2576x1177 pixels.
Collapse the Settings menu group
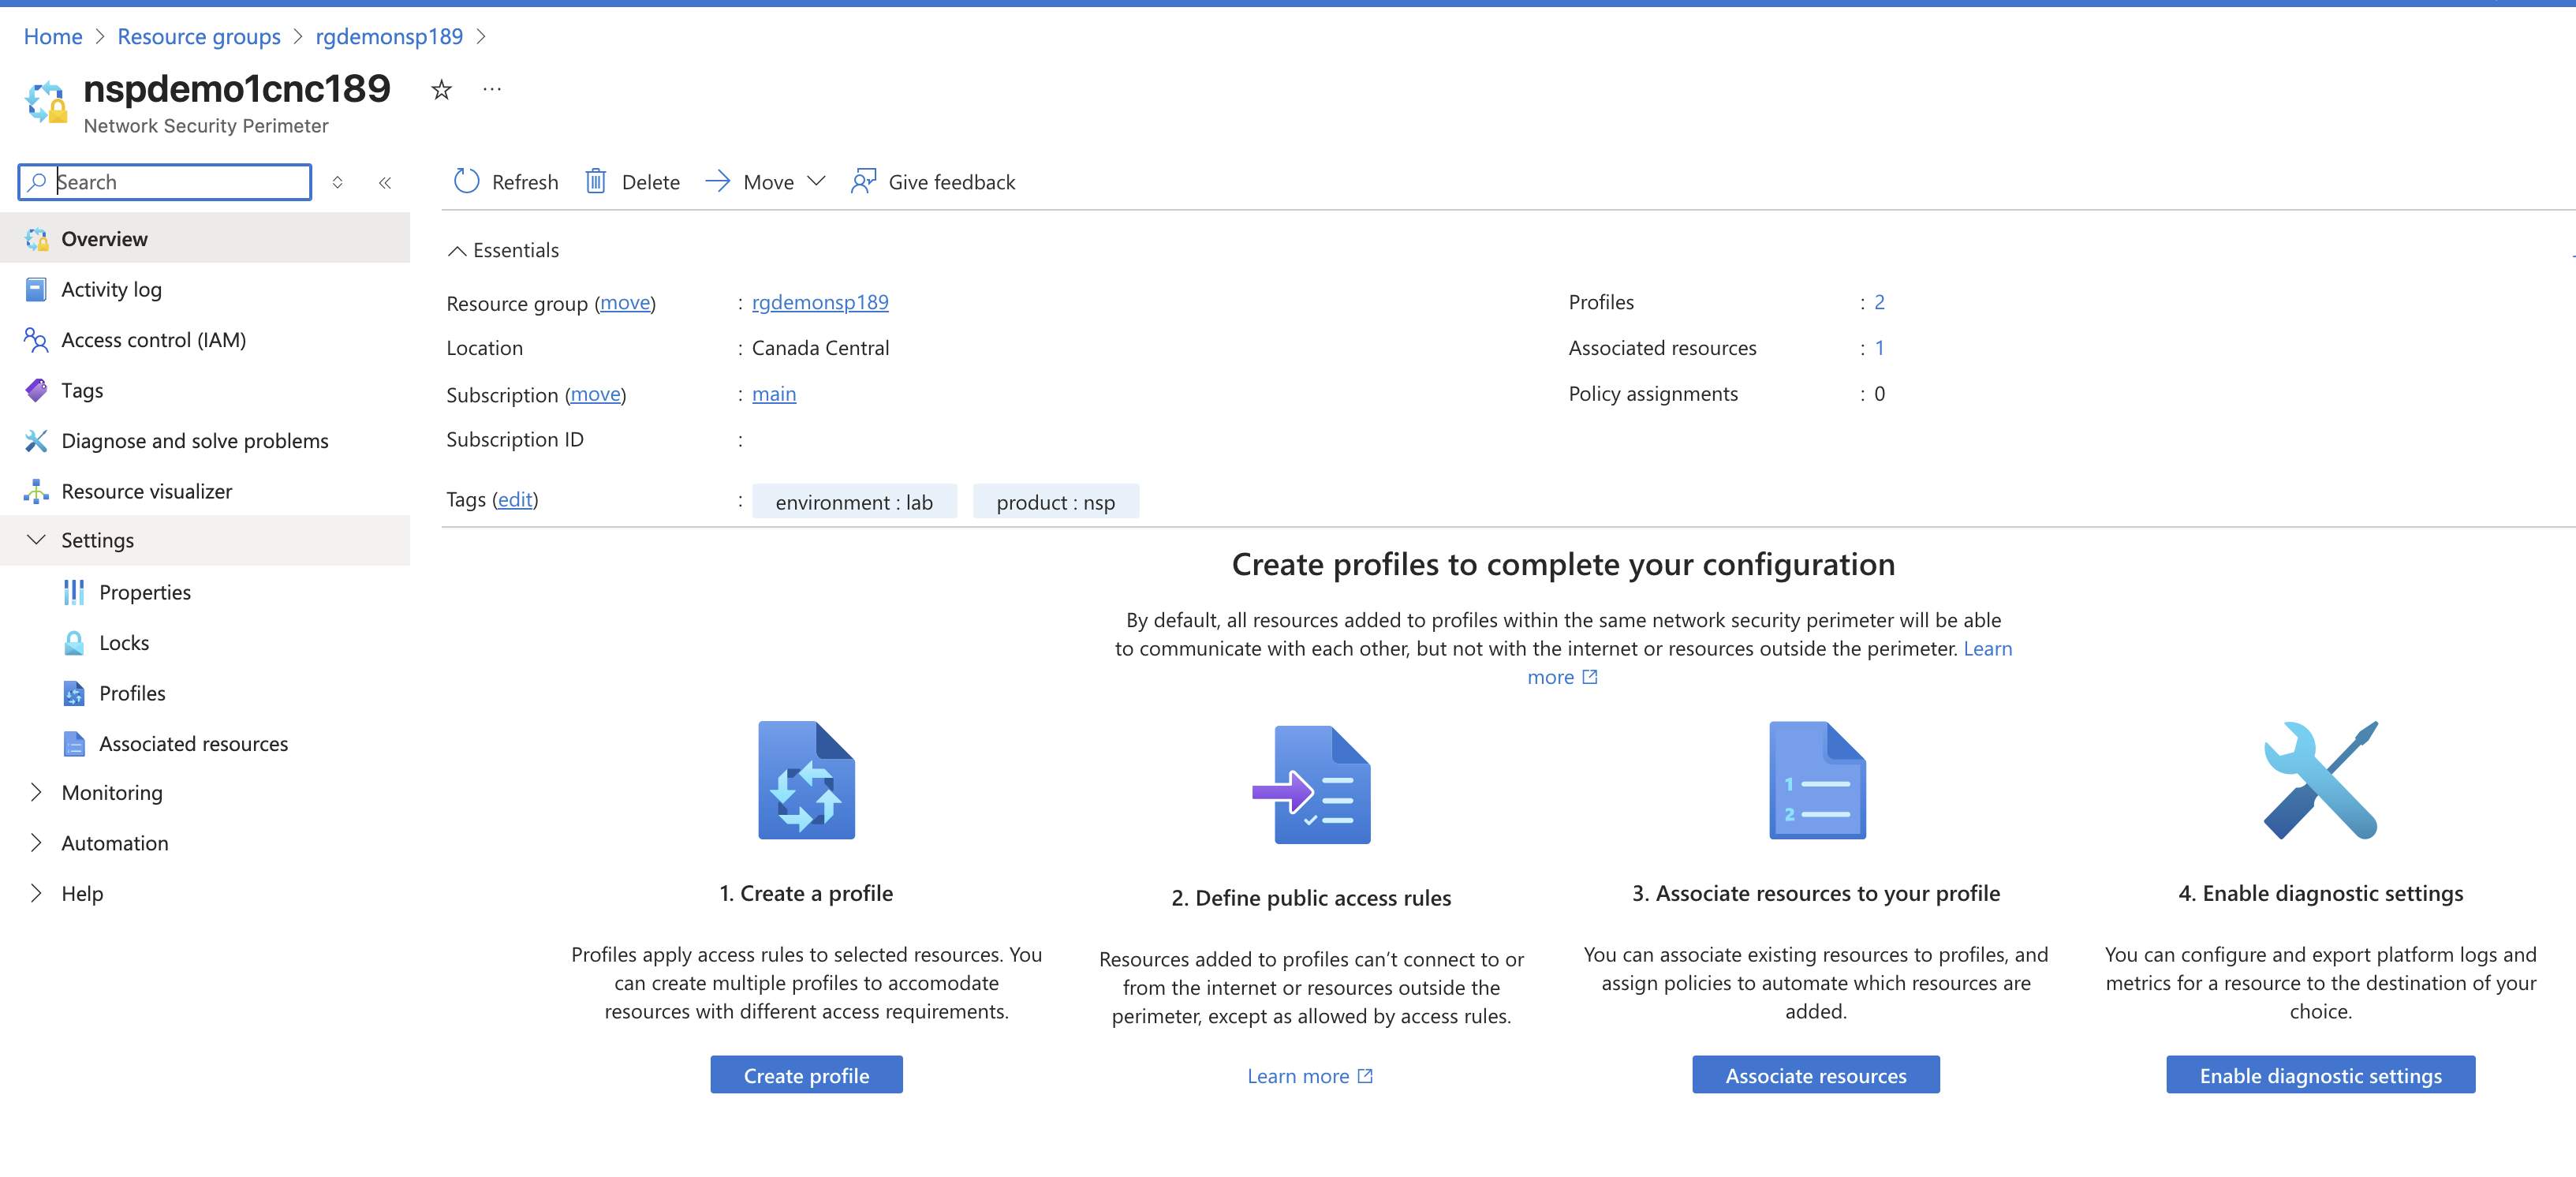click(x=36, y=540)
